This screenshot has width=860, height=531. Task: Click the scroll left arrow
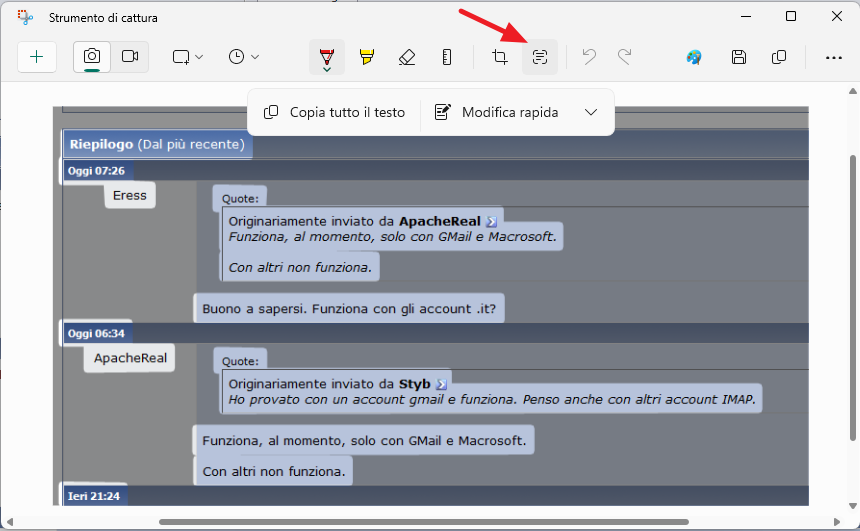point(9,522)
